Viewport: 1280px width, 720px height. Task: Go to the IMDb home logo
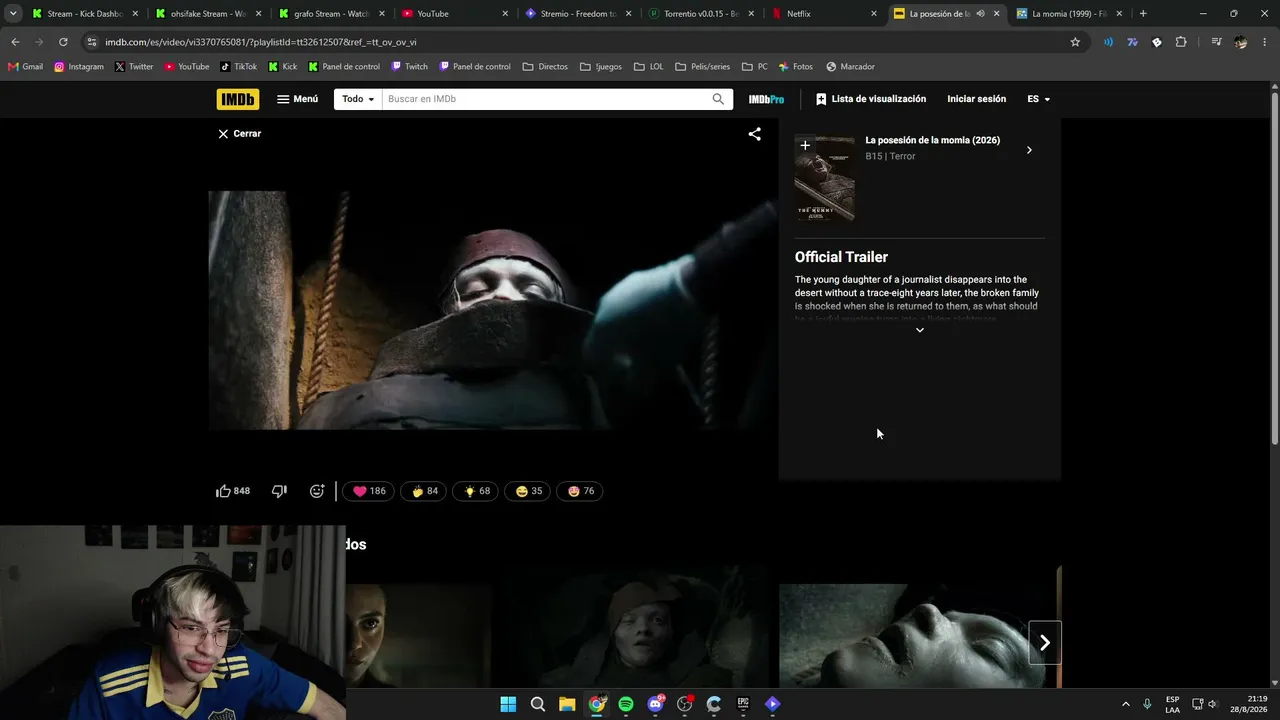(x=237, y=99)
